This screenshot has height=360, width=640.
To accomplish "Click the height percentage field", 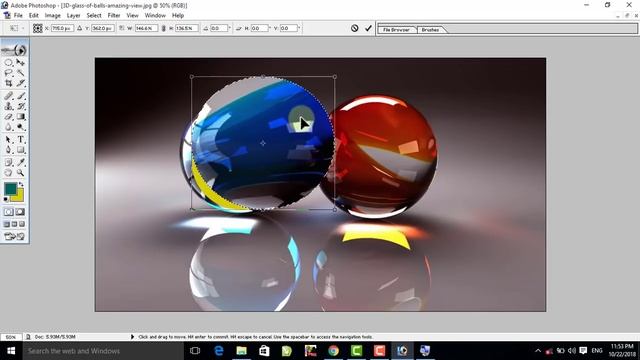I will (187, 28).
